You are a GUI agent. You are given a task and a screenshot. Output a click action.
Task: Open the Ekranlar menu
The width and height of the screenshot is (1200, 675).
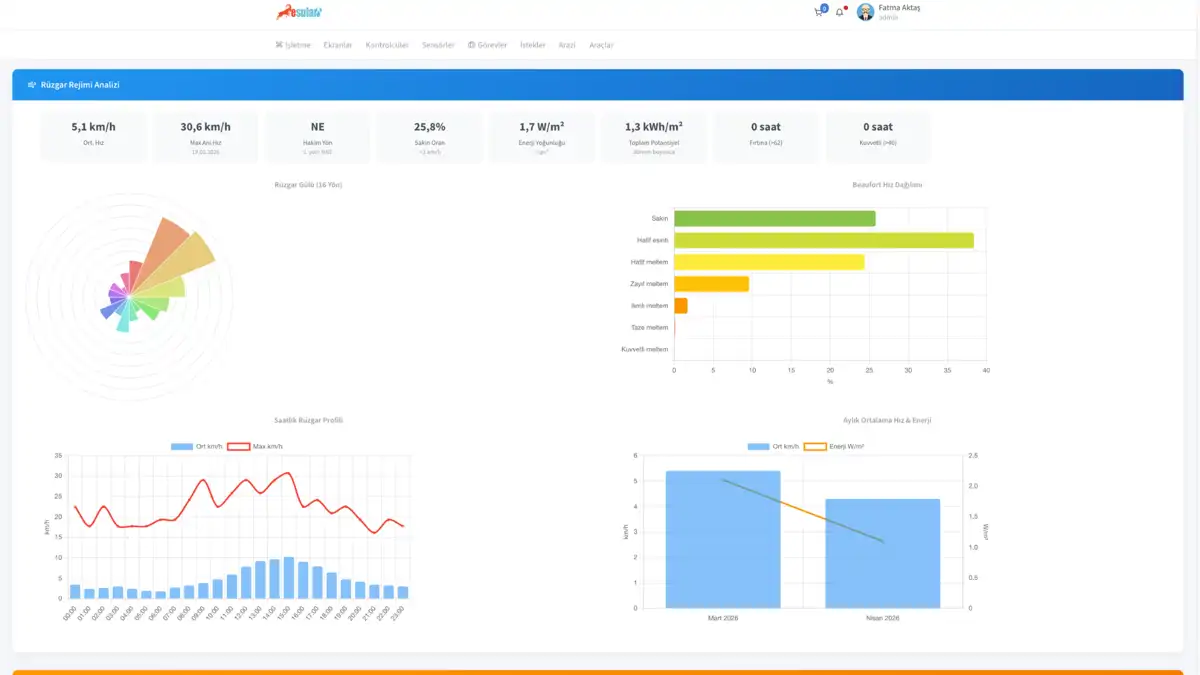pyautogui.click(x=338, y=45)
